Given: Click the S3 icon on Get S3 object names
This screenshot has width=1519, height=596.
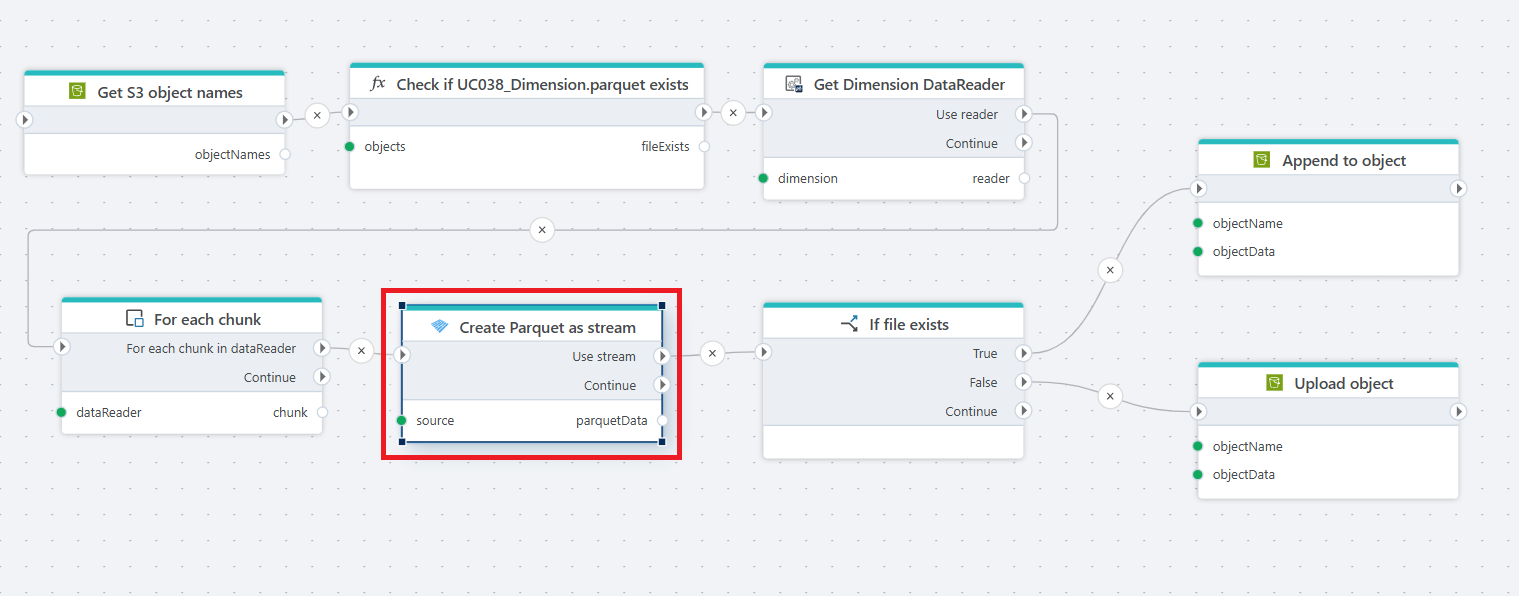Looking at the screenshot, I should pos(77,92).
